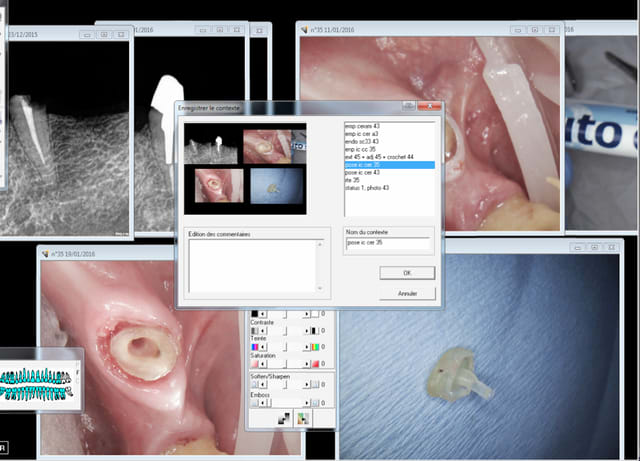This screenshot has height=461, width=640.
Task: Select 'status 1, photo 43' list entry
Action: [x=372, y=187]
